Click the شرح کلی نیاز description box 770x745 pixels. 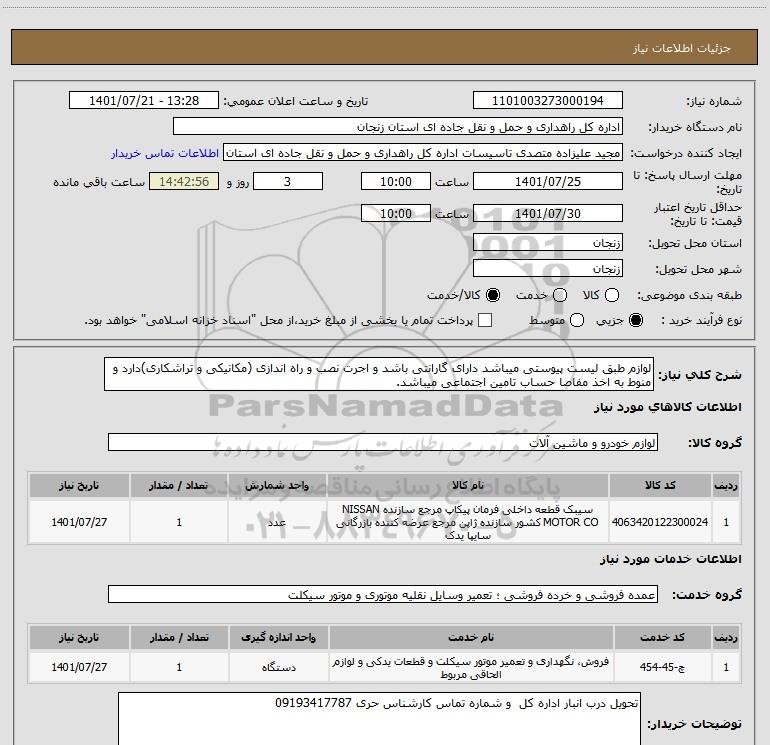click(x=379, y=374)
